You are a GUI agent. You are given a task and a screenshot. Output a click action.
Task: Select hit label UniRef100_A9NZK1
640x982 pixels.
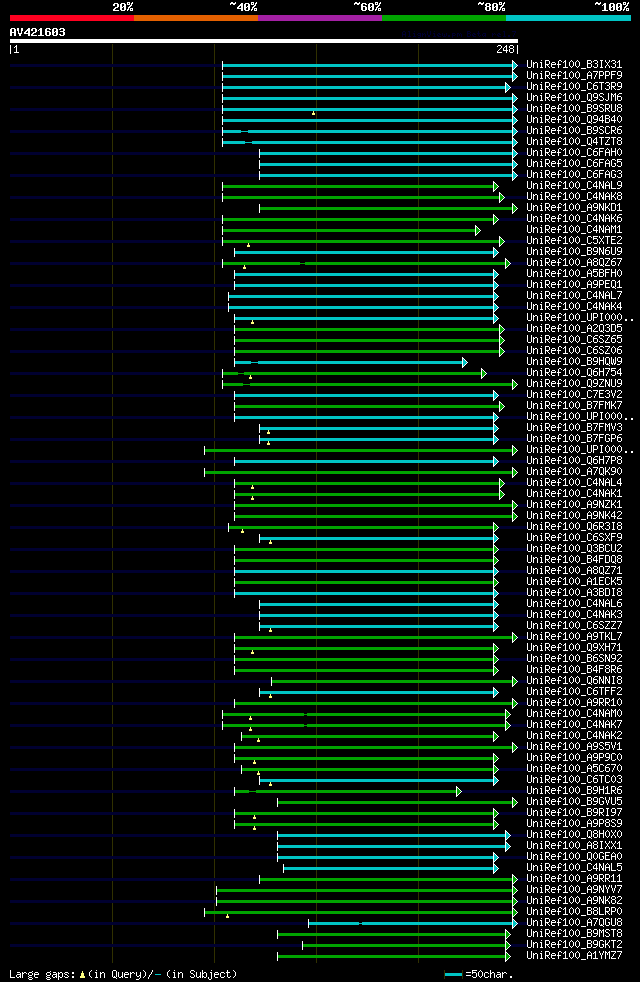click(x=574, y=505)
